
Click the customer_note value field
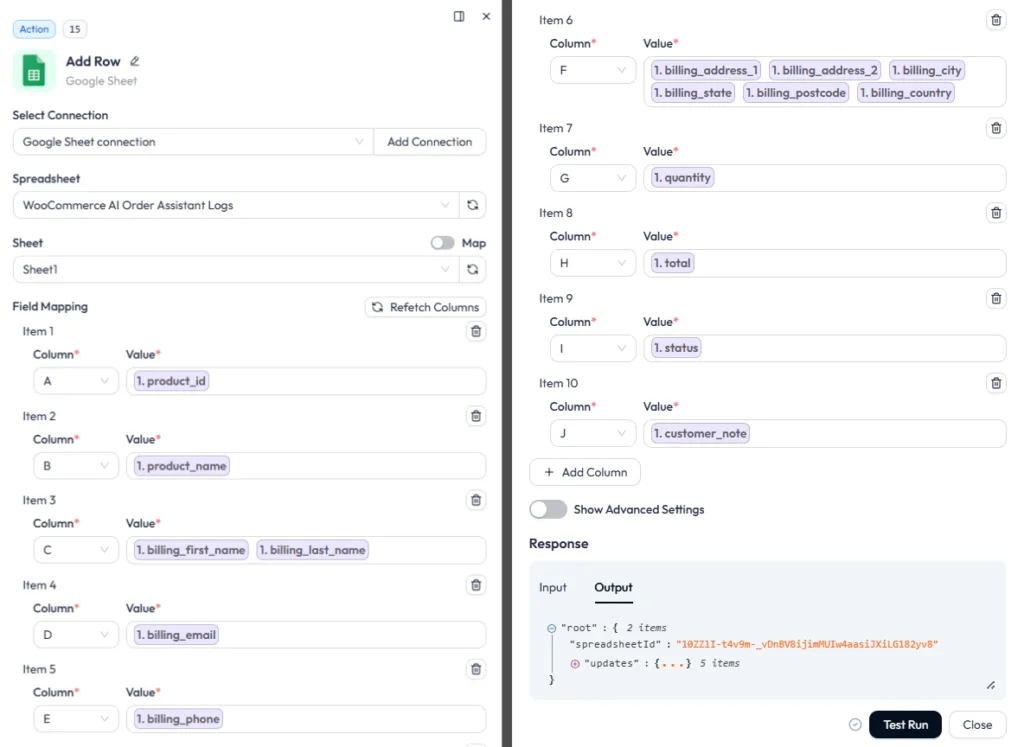(x=824, y=434)
